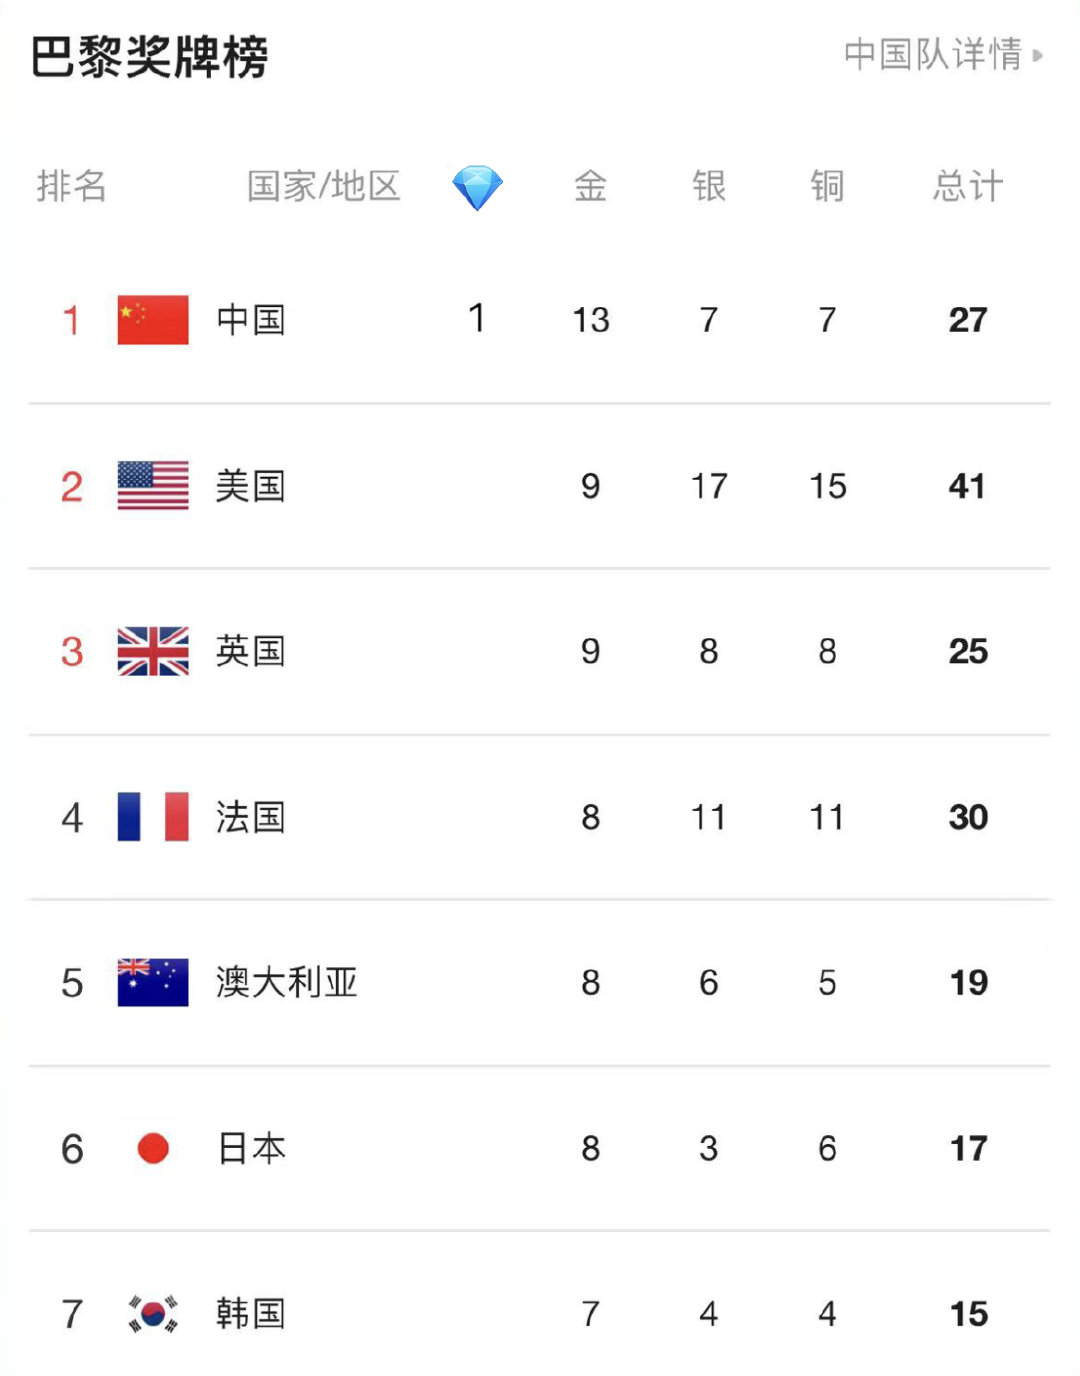This screenshot has height=1376, width=1080.
Task: Click the France flag icon
Action: (153, 817)
